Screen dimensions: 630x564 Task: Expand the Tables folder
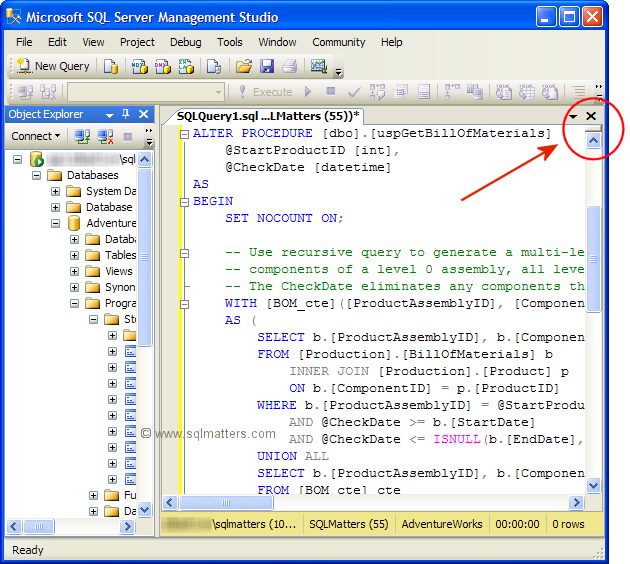(x=74, y=255)
